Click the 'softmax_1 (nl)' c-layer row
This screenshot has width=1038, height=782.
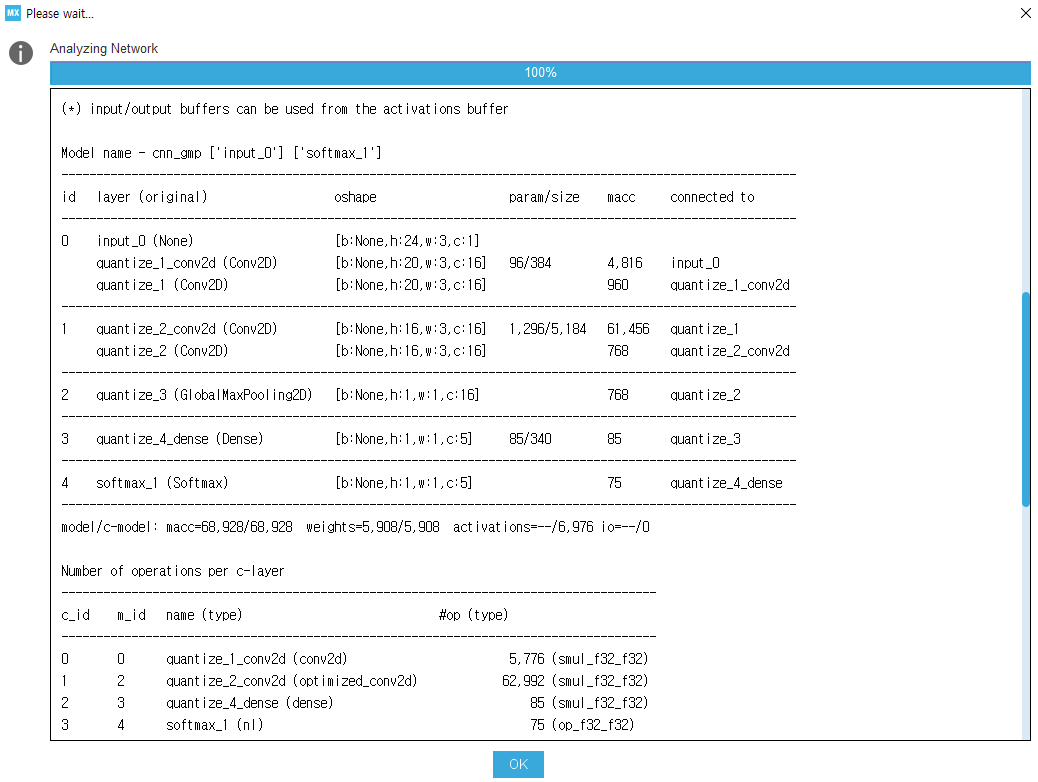214,725
